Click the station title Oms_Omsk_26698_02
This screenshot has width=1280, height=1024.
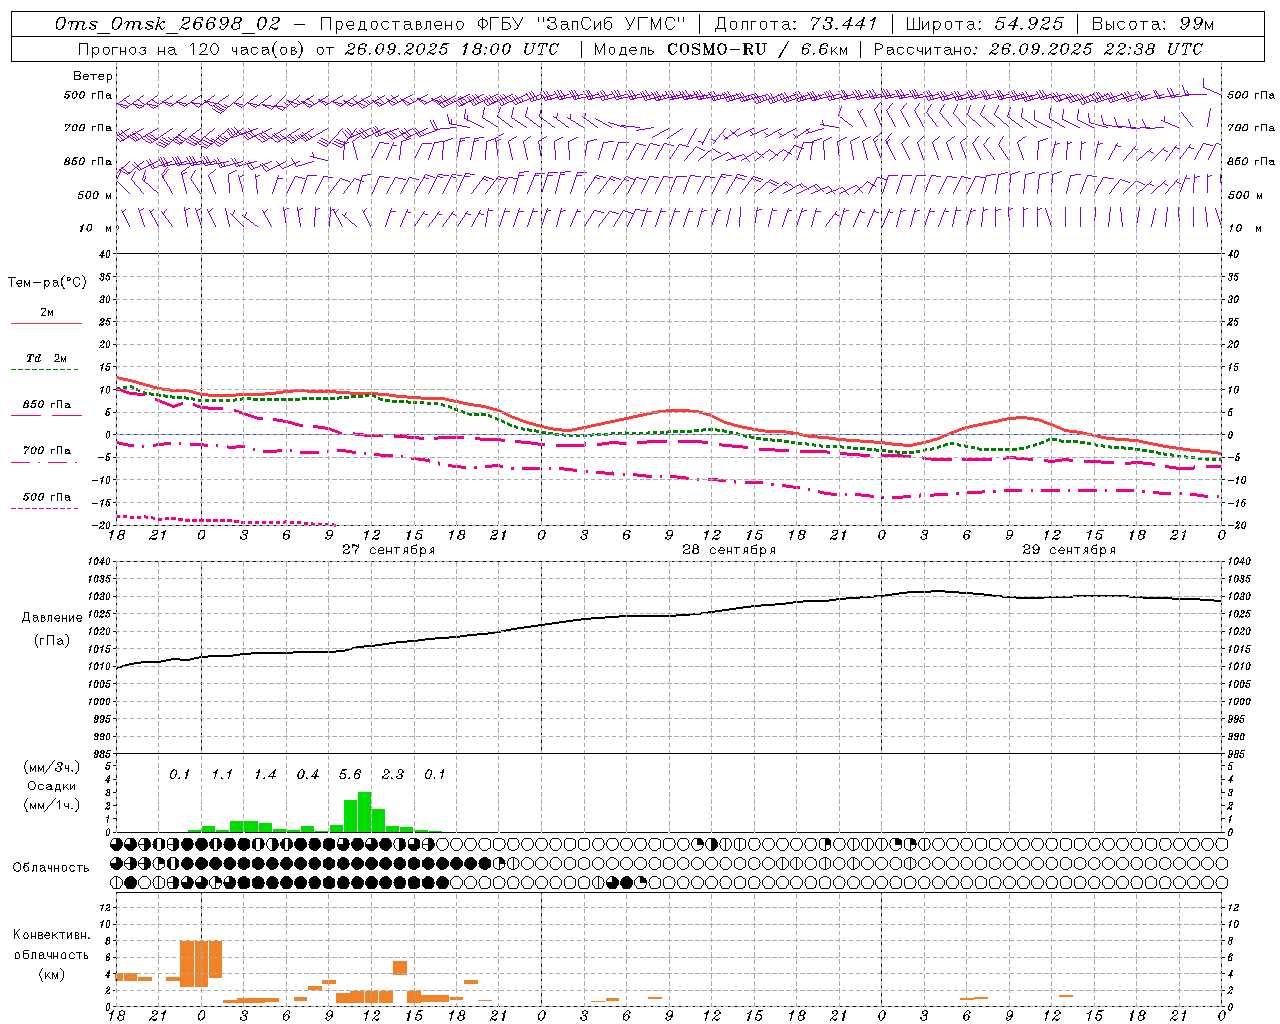[169, 24]
